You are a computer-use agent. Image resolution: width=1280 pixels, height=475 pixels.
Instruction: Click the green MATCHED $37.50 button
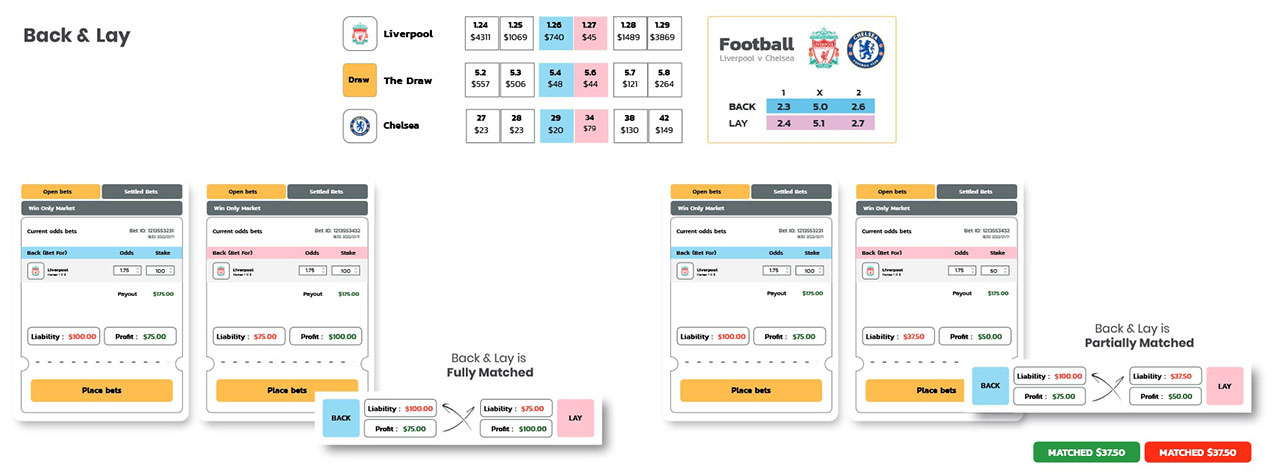[x=1086, y=453]
